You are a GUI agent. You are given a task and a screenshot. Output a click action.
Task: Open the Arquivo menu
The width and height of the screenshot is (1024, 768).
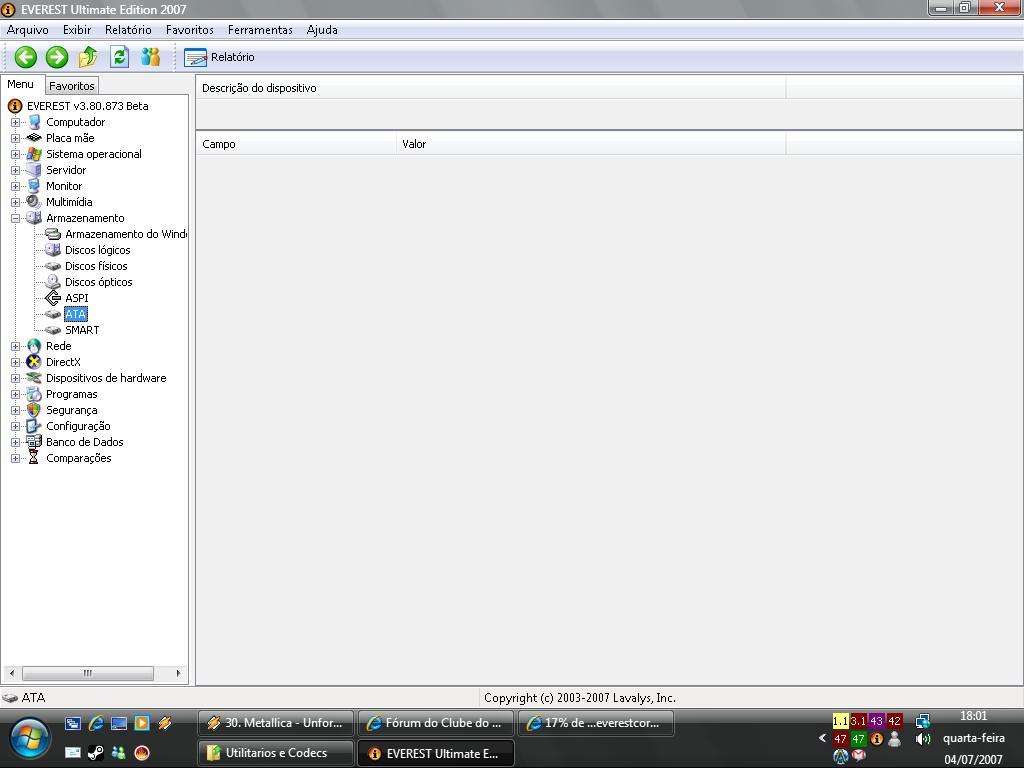pyautogui.click(x=27, y=30)
